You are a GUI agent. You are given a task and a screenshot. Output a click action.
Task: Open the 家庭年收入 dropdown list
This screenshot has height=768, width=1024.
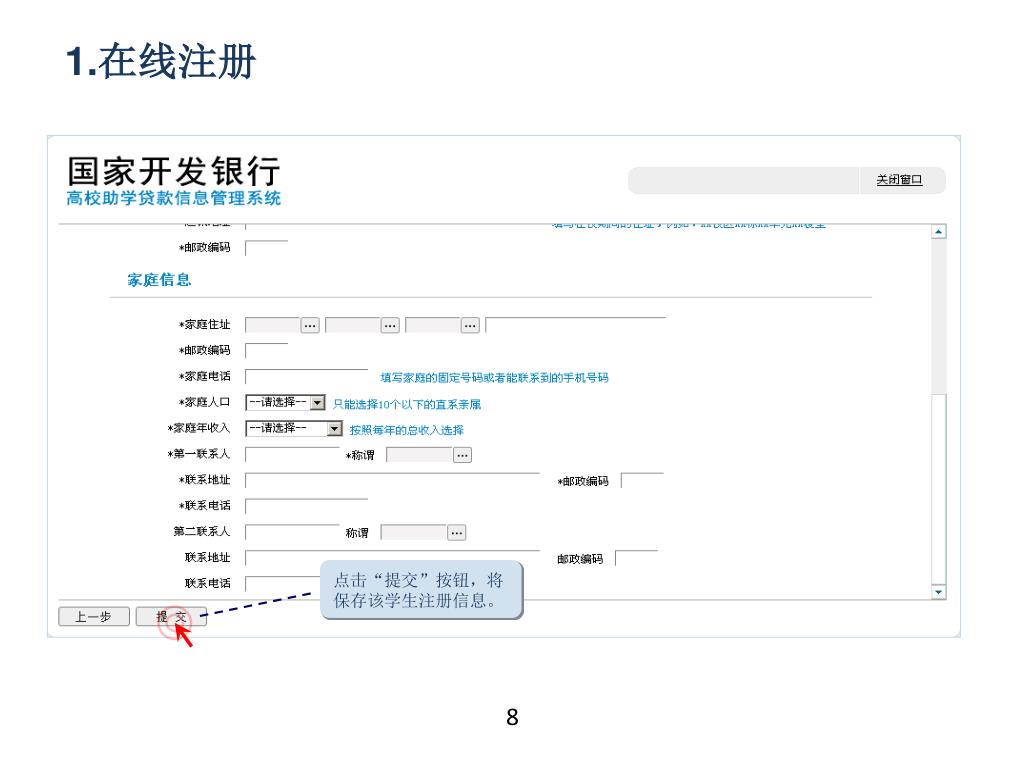pos(334,429)
